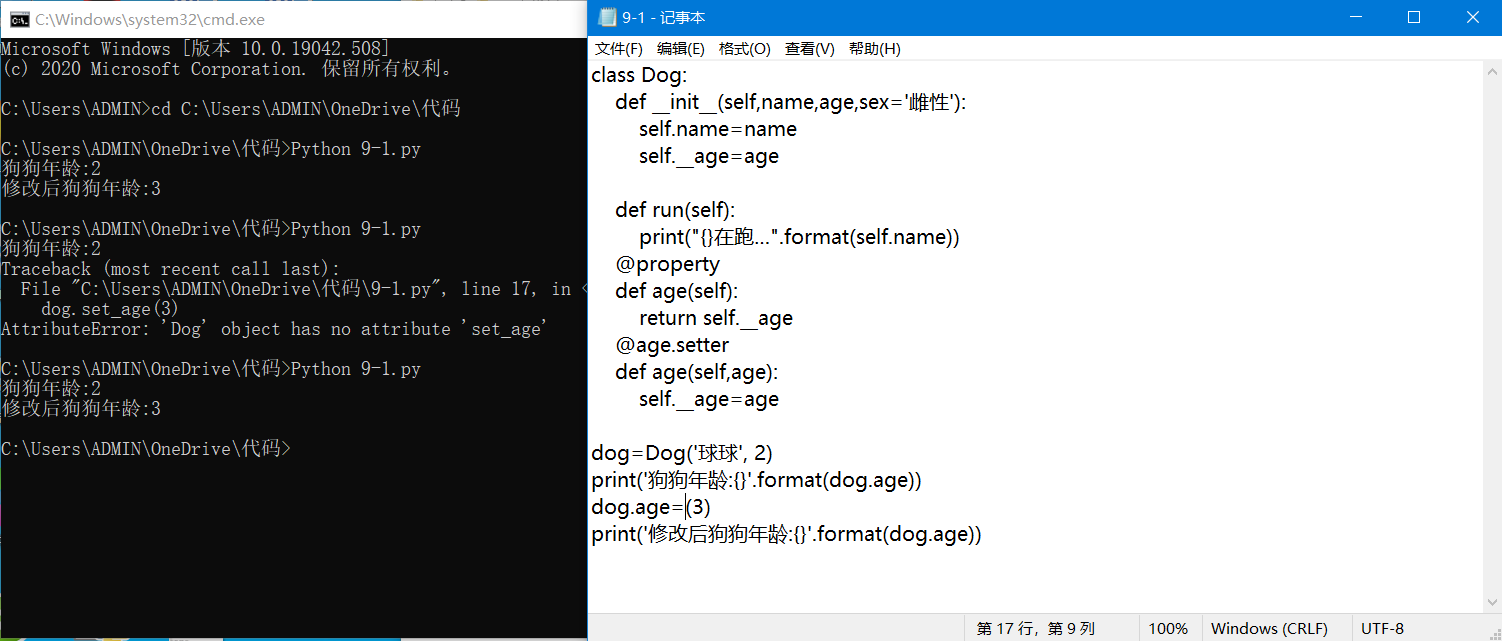Click the 100% zoom status bar field
This screenshot has width=1502, height=641.
click(x=1167, y=628)
